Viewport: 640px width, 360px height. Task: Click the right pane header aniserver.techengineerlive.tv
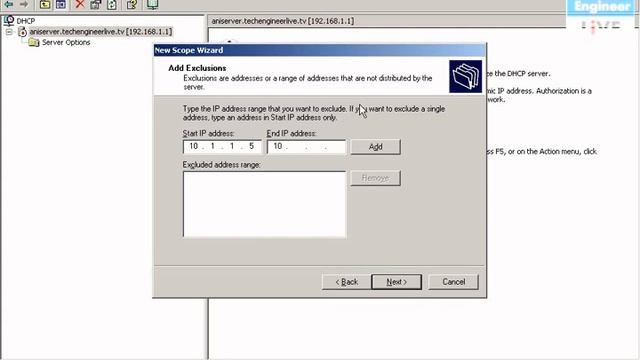click(x=282, y=21)
